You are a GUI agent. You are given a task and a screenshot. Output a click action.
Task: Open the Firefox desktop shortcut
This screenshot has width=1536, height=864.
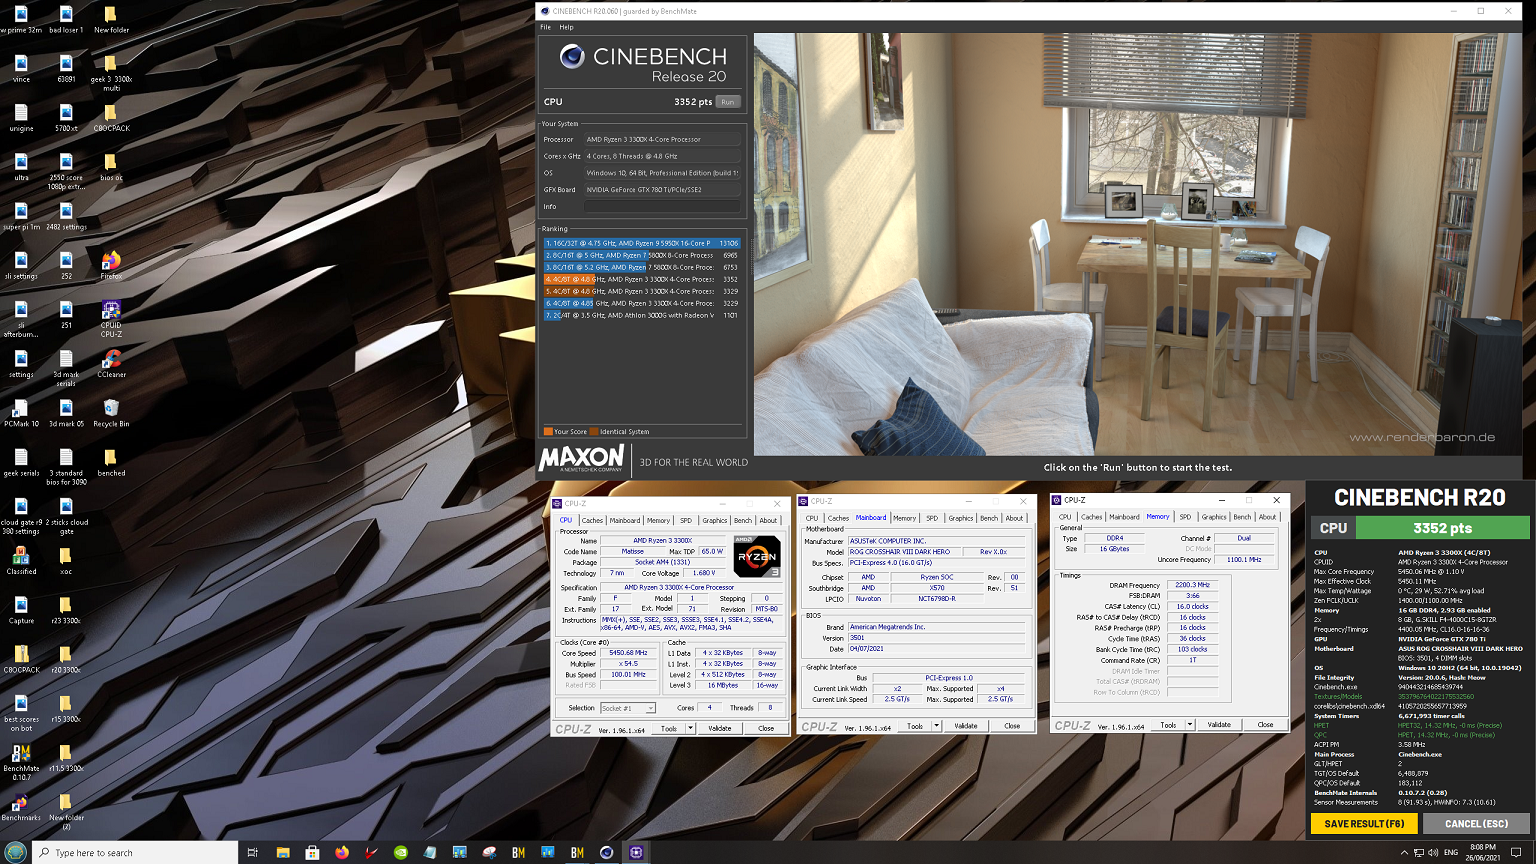click(111, 265)
